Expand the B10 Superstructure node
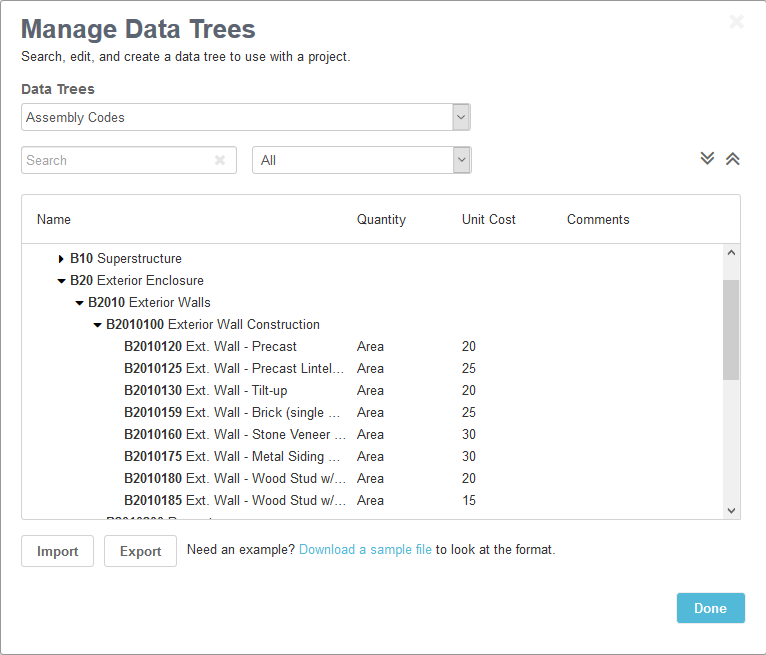 [61, 259]
